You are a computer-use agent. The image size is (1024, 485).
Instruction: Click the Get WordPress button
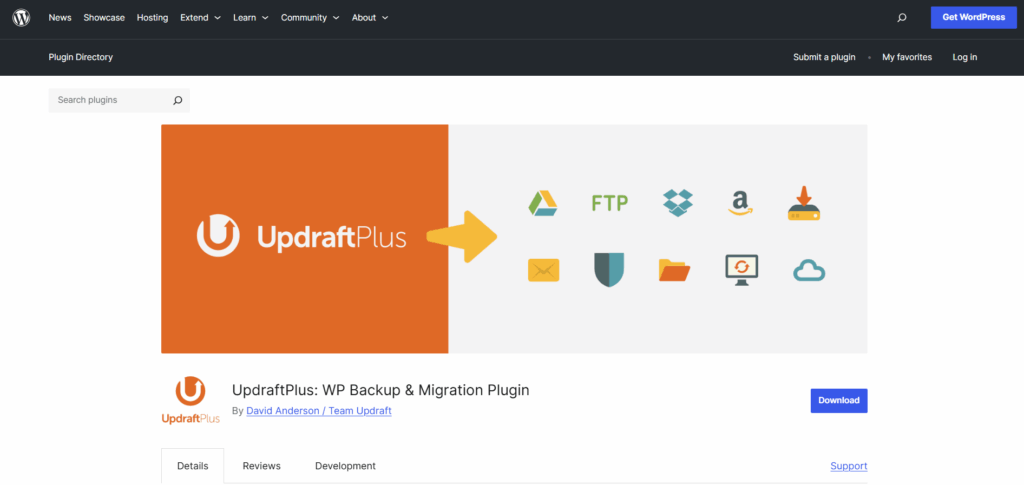tap(973, 18)
